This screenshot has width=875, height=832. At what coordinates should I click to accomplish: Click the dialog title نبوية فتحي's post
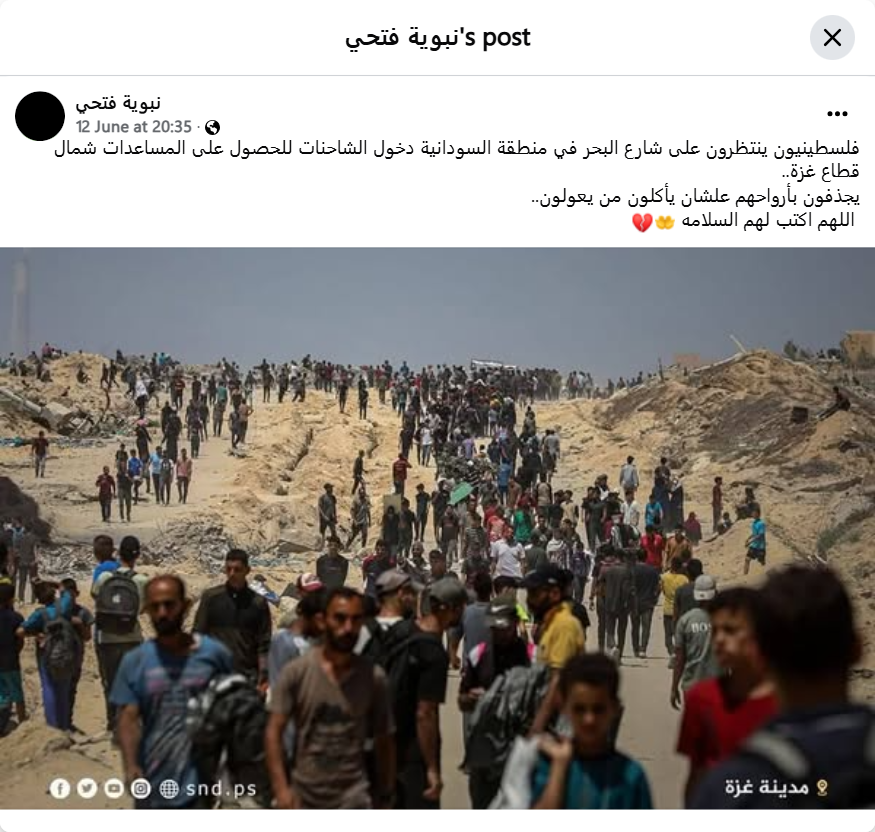click(438, 38)
